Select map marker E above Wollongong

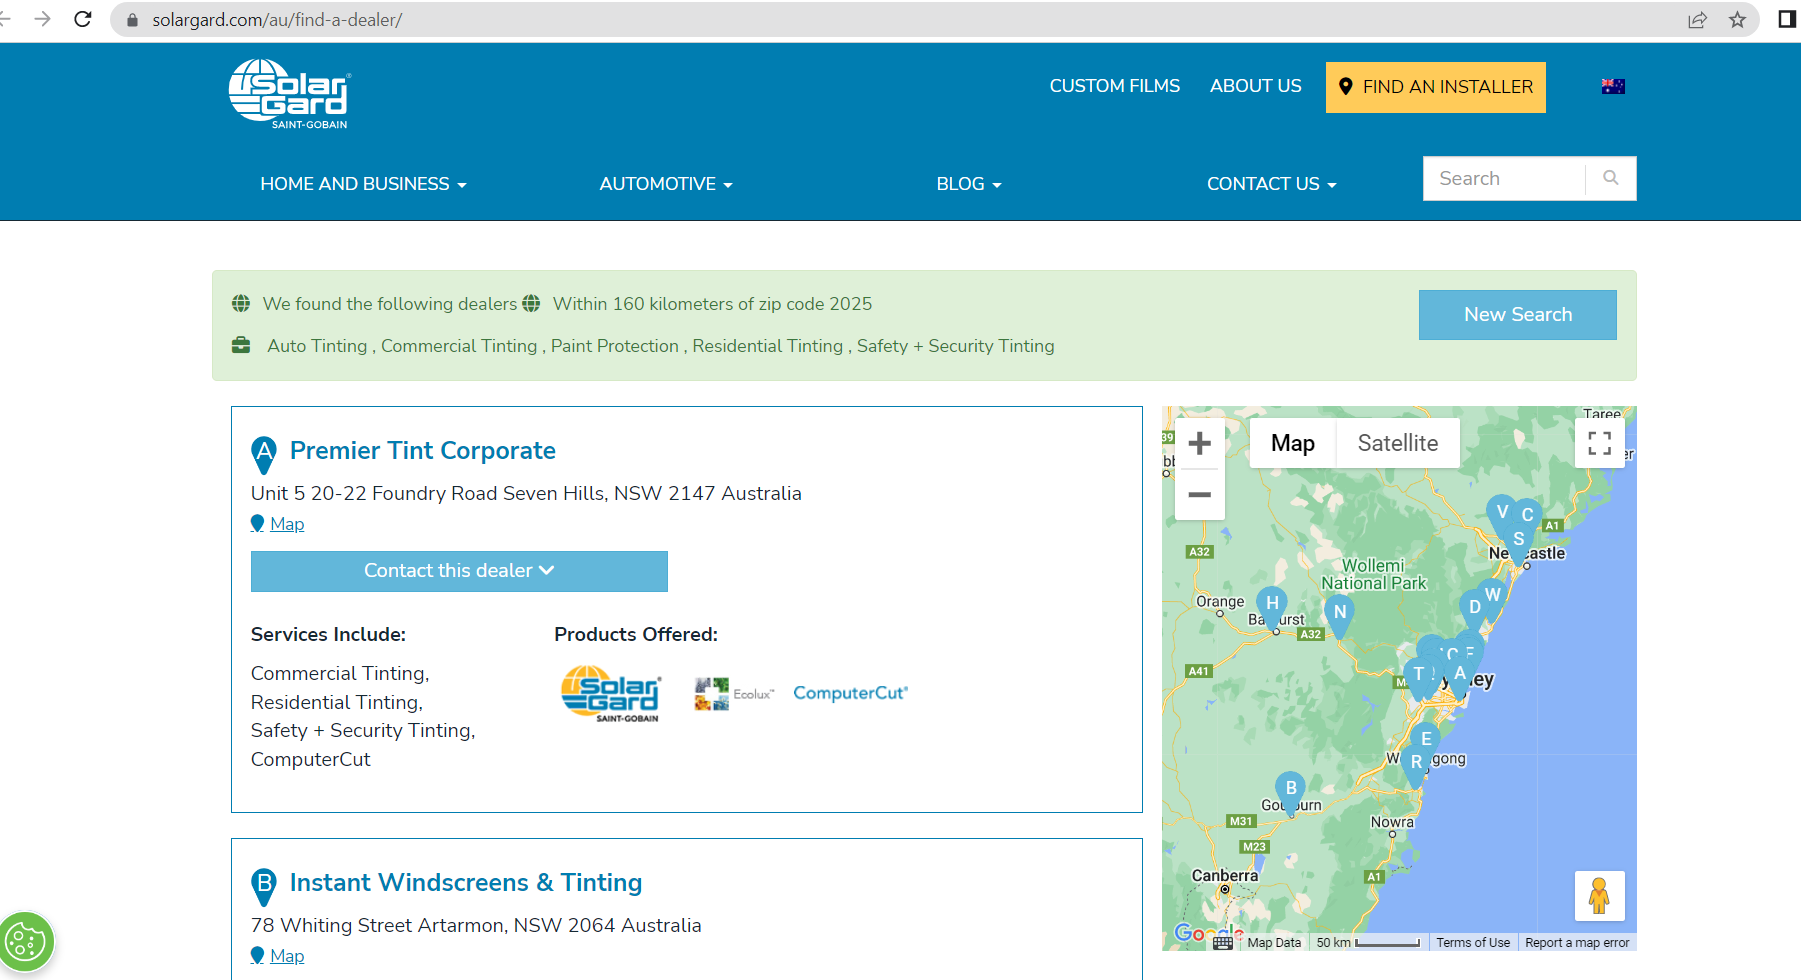1426,742
